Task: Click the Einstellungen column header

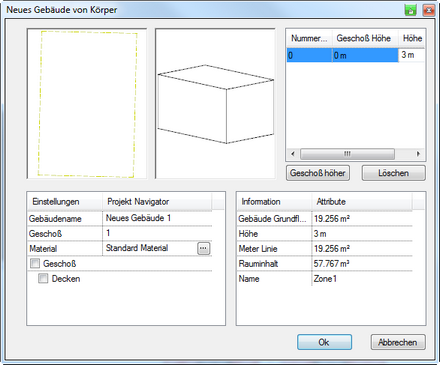Action: coord(65,202)
